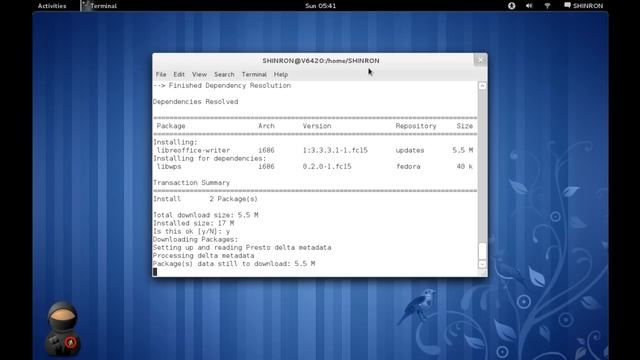
Task: Click the 'Arch' column header
Action: click(x=266, y=126)
